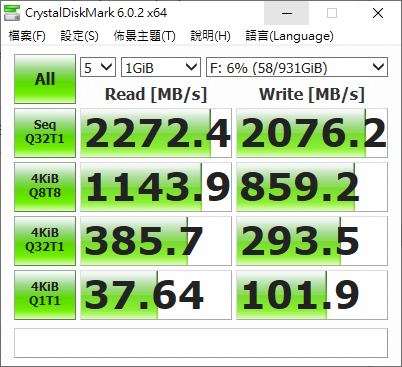The height and width of the screenshot is (367, 402).
Task: Open the 佈景主題(T) menu
Action: (x=144, y=36)
